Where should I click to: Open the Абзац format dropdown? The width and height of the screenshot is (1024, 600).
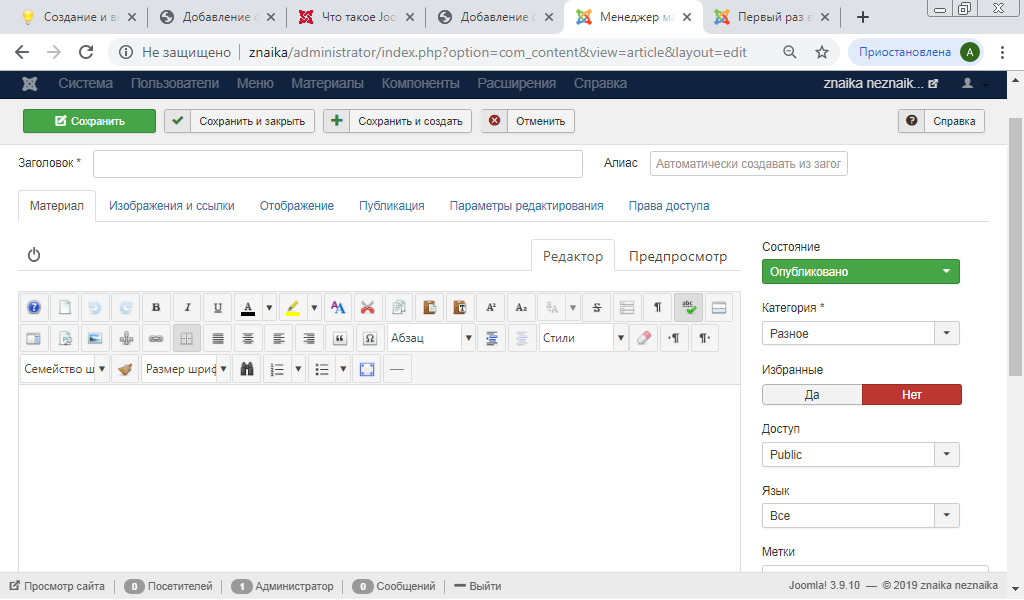pos(431,338)
